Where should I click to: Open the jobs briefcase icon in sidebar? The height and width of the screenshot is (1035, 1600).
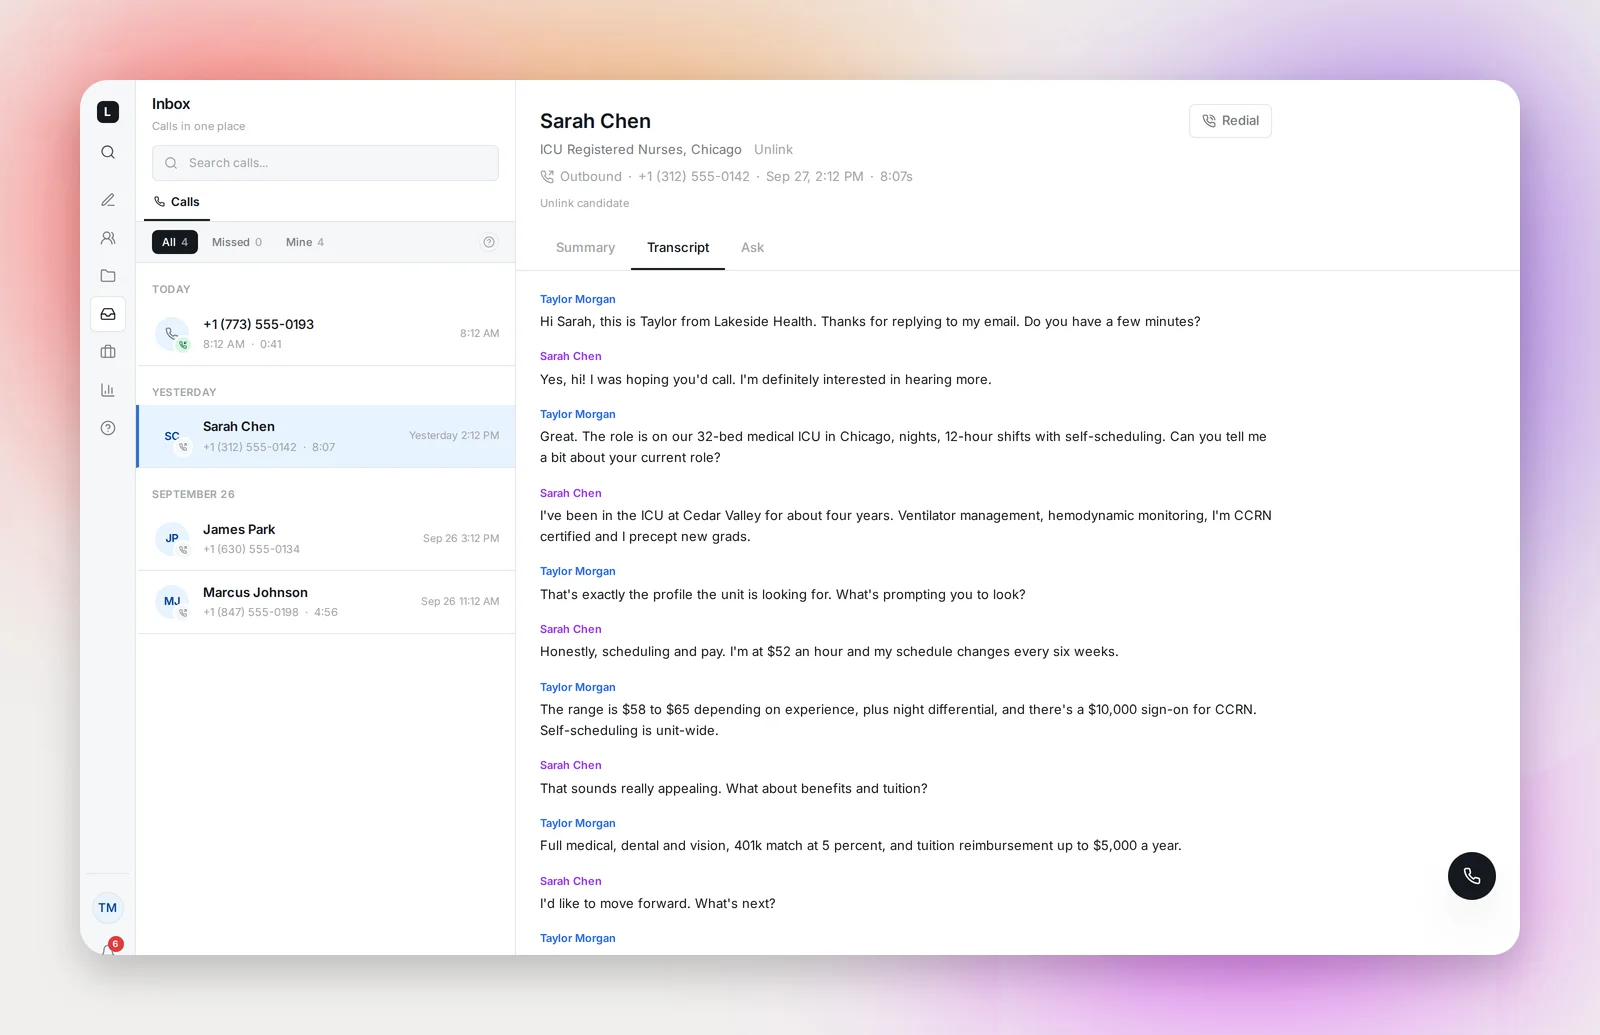point(108,352)
